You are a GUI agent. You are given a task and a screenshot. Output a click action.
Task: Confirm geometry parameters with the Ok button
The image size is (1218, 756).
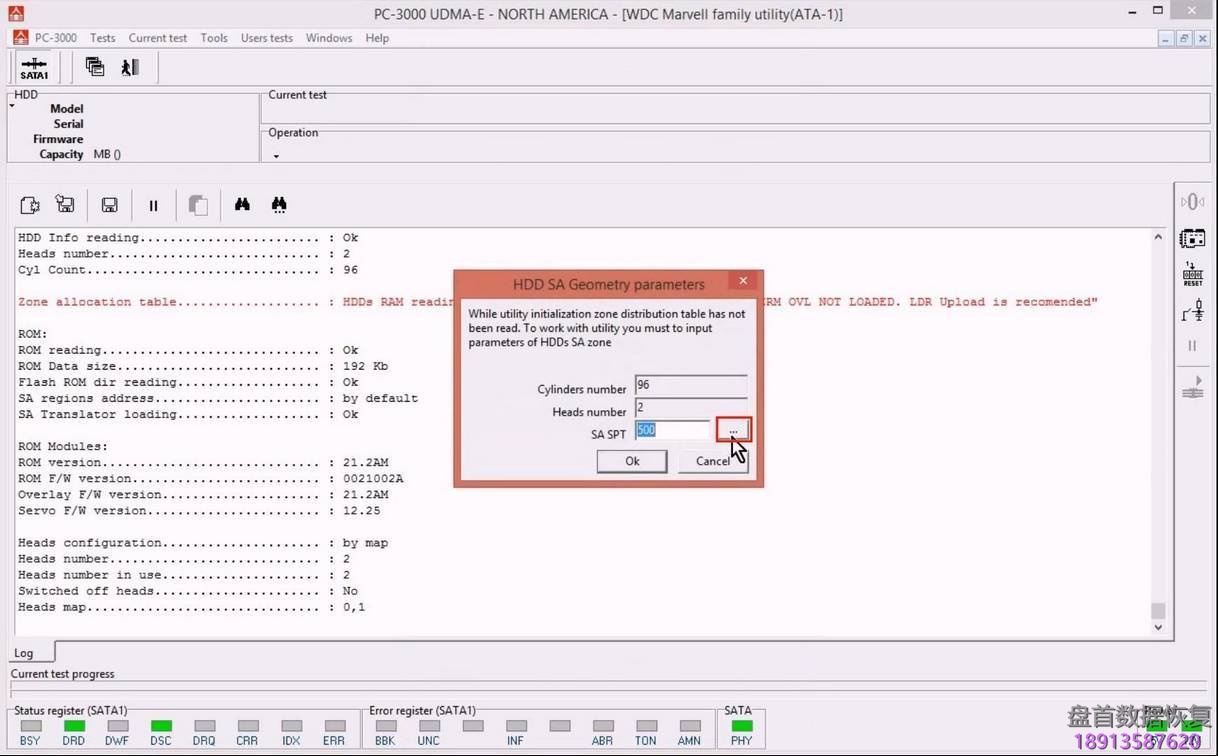tap(631, 461)
